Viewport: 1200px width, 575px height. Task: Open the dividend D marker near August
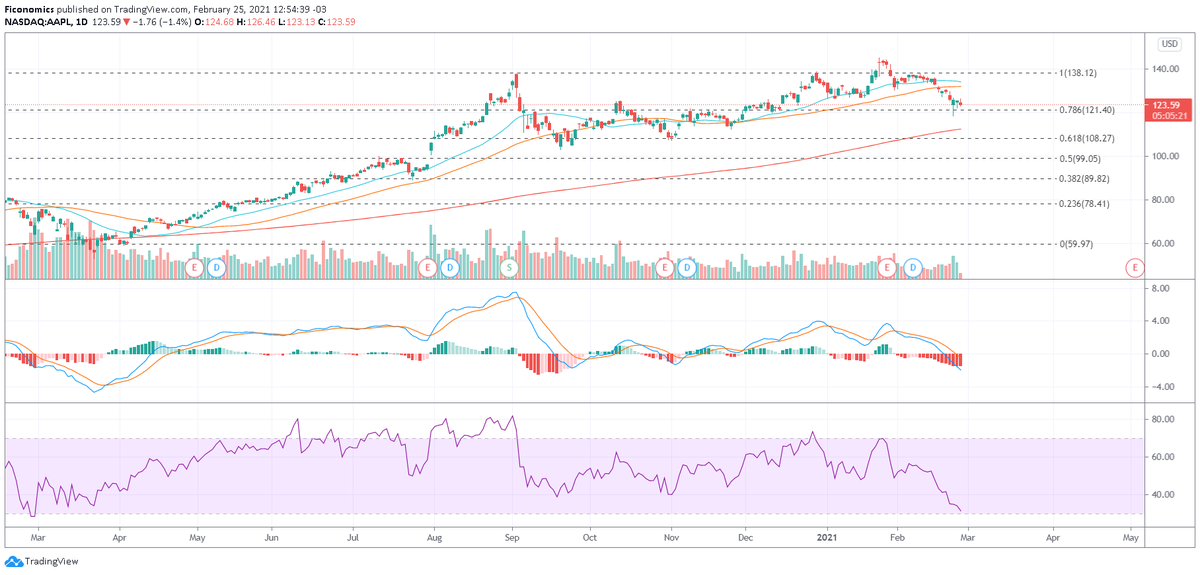click(x=450, y=267)
